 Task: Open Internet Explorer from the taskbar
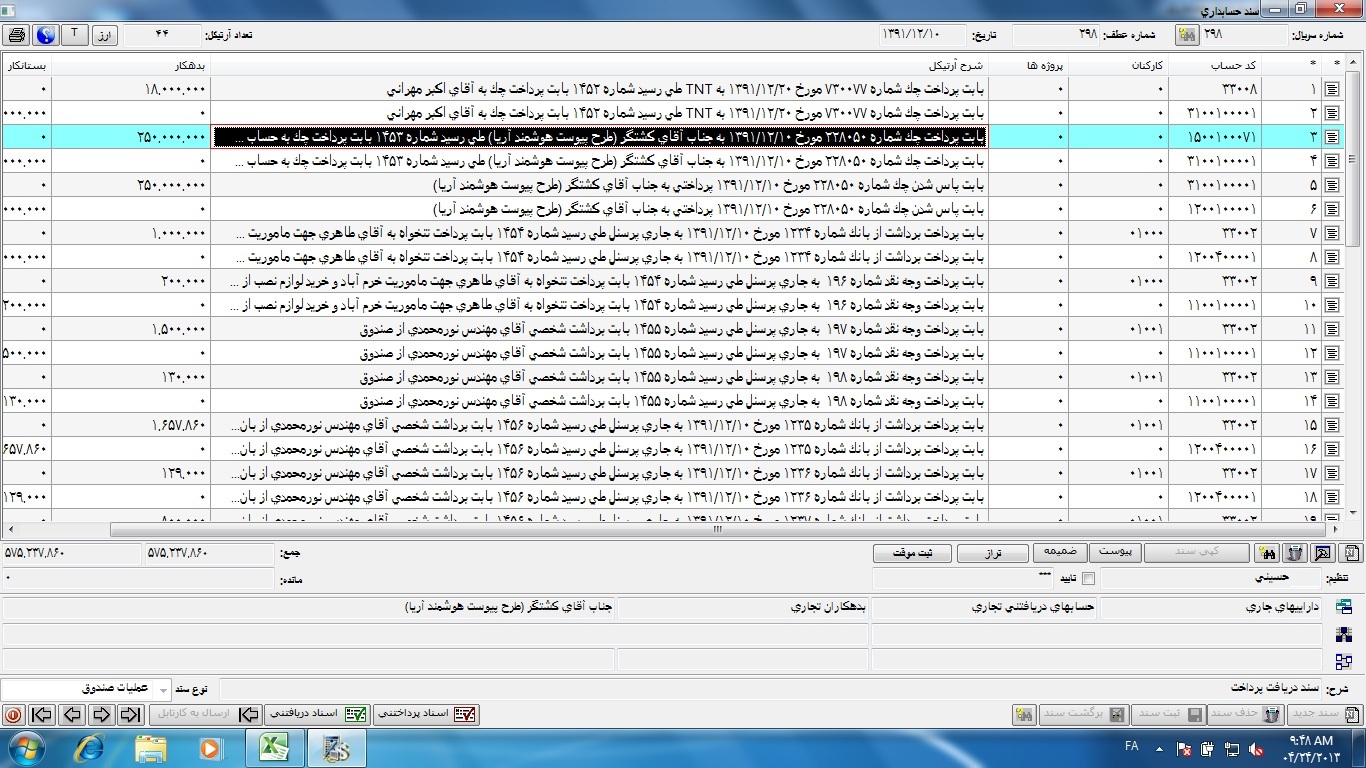click(x=88, y=747)
